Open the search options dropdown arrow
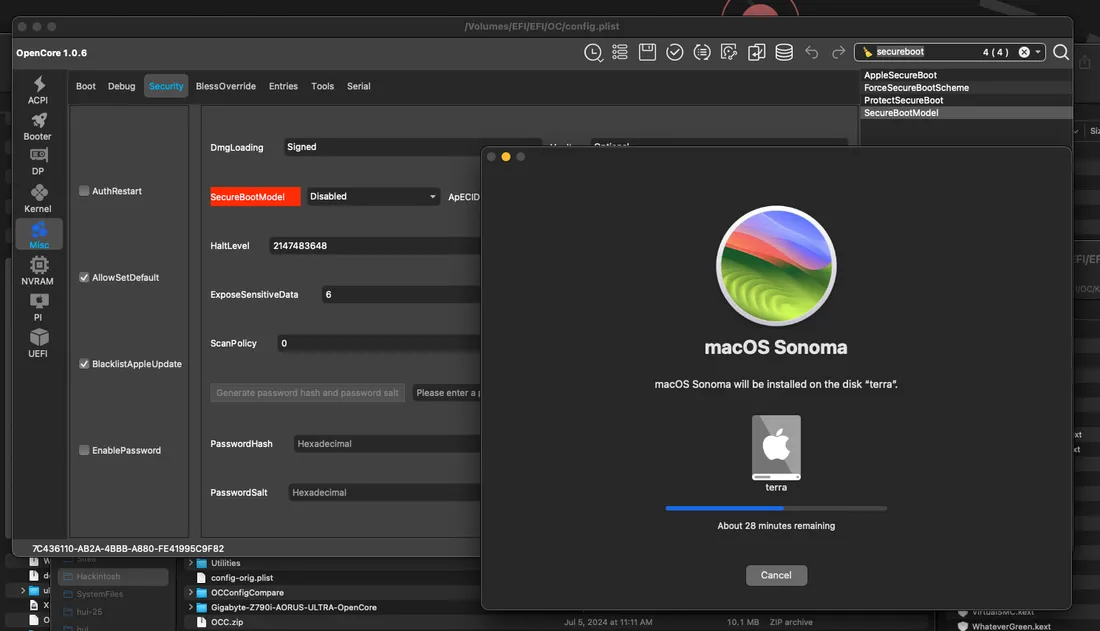1100x631 pixels. coord(1036,51)
